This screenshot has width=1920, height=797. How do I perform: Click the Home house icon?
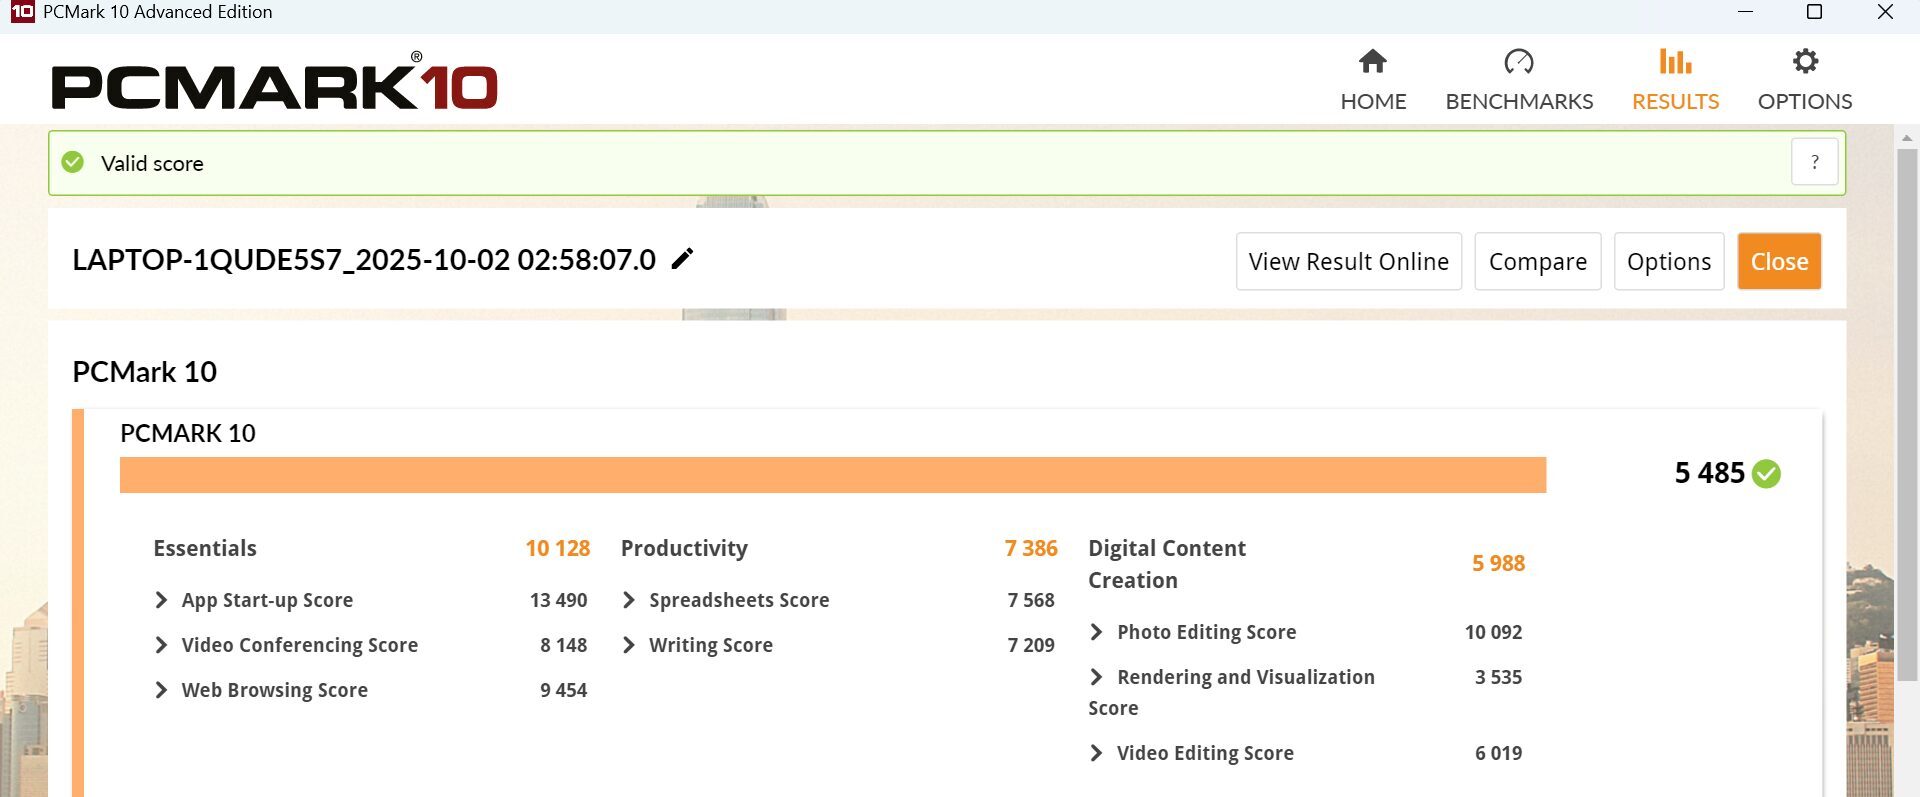pos(1372,62)
